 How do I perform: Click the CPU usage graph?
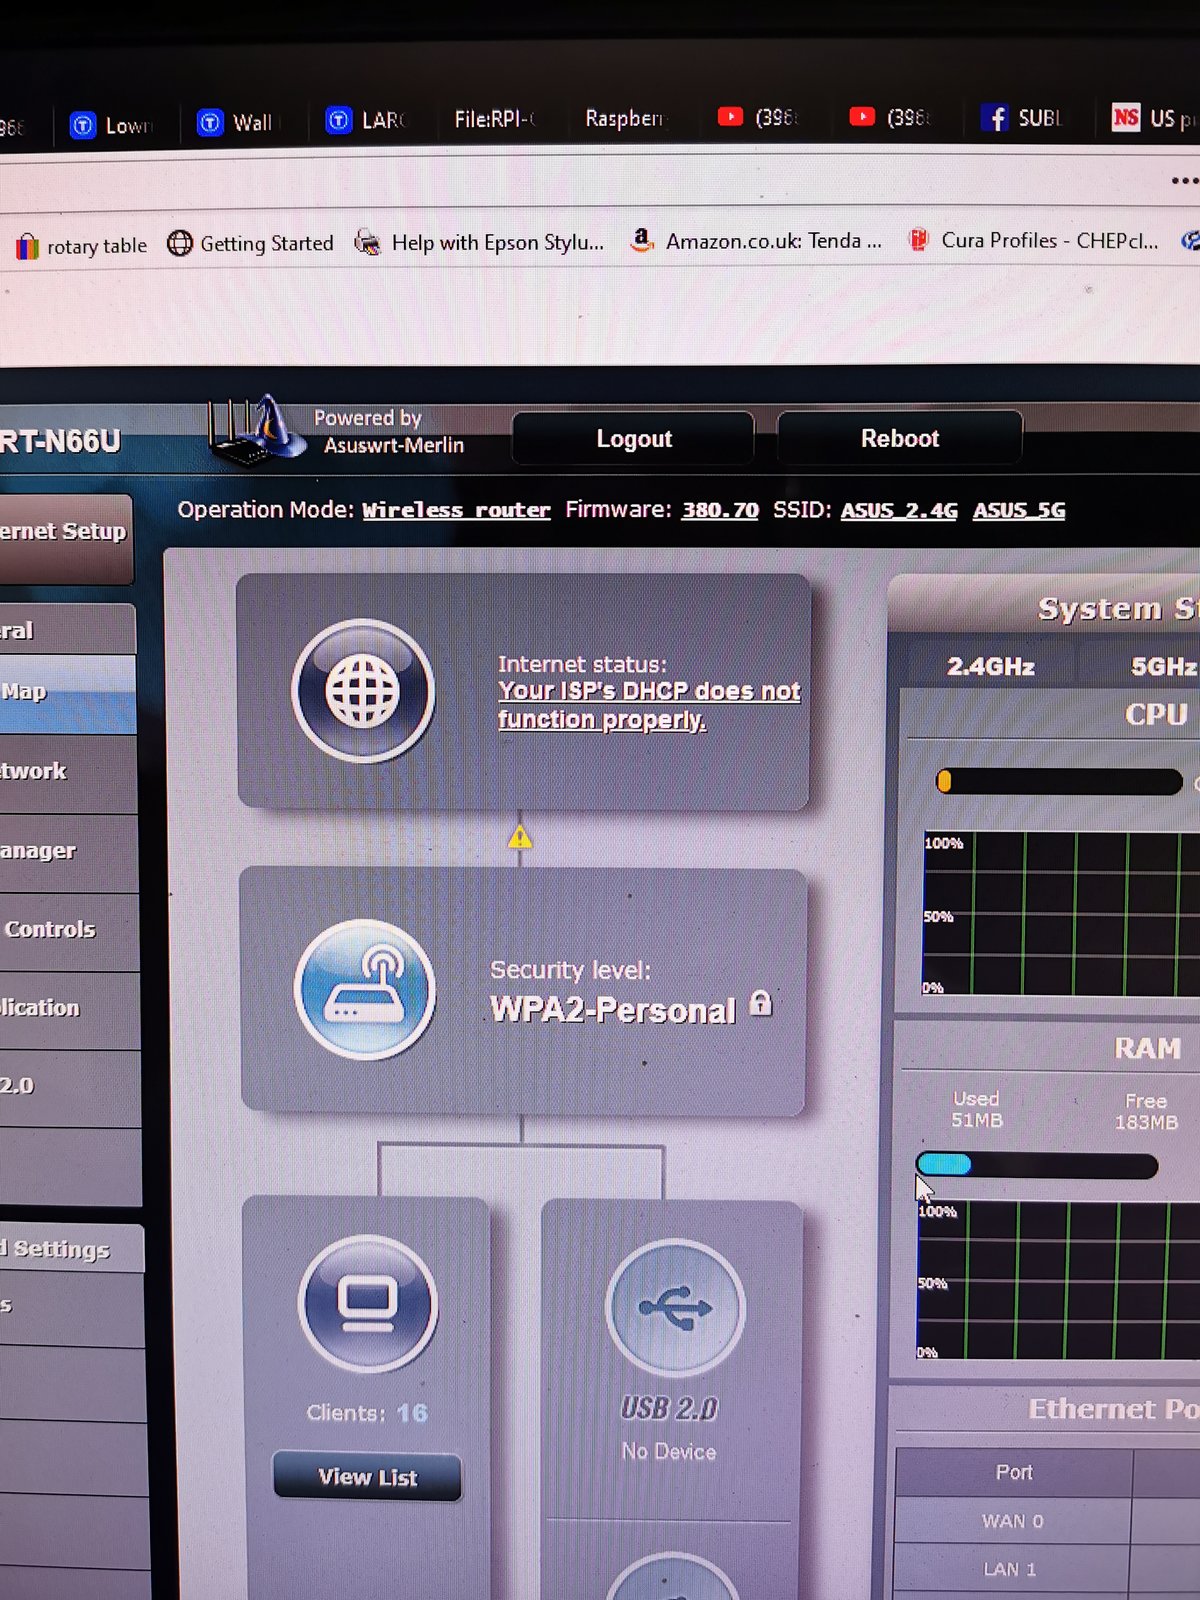coord(1060,913)
